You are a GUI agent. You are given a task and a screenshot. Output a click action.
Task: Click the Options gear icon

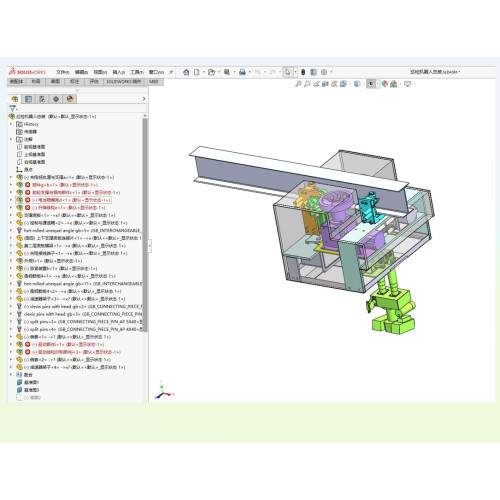click(x=324, y=72)
